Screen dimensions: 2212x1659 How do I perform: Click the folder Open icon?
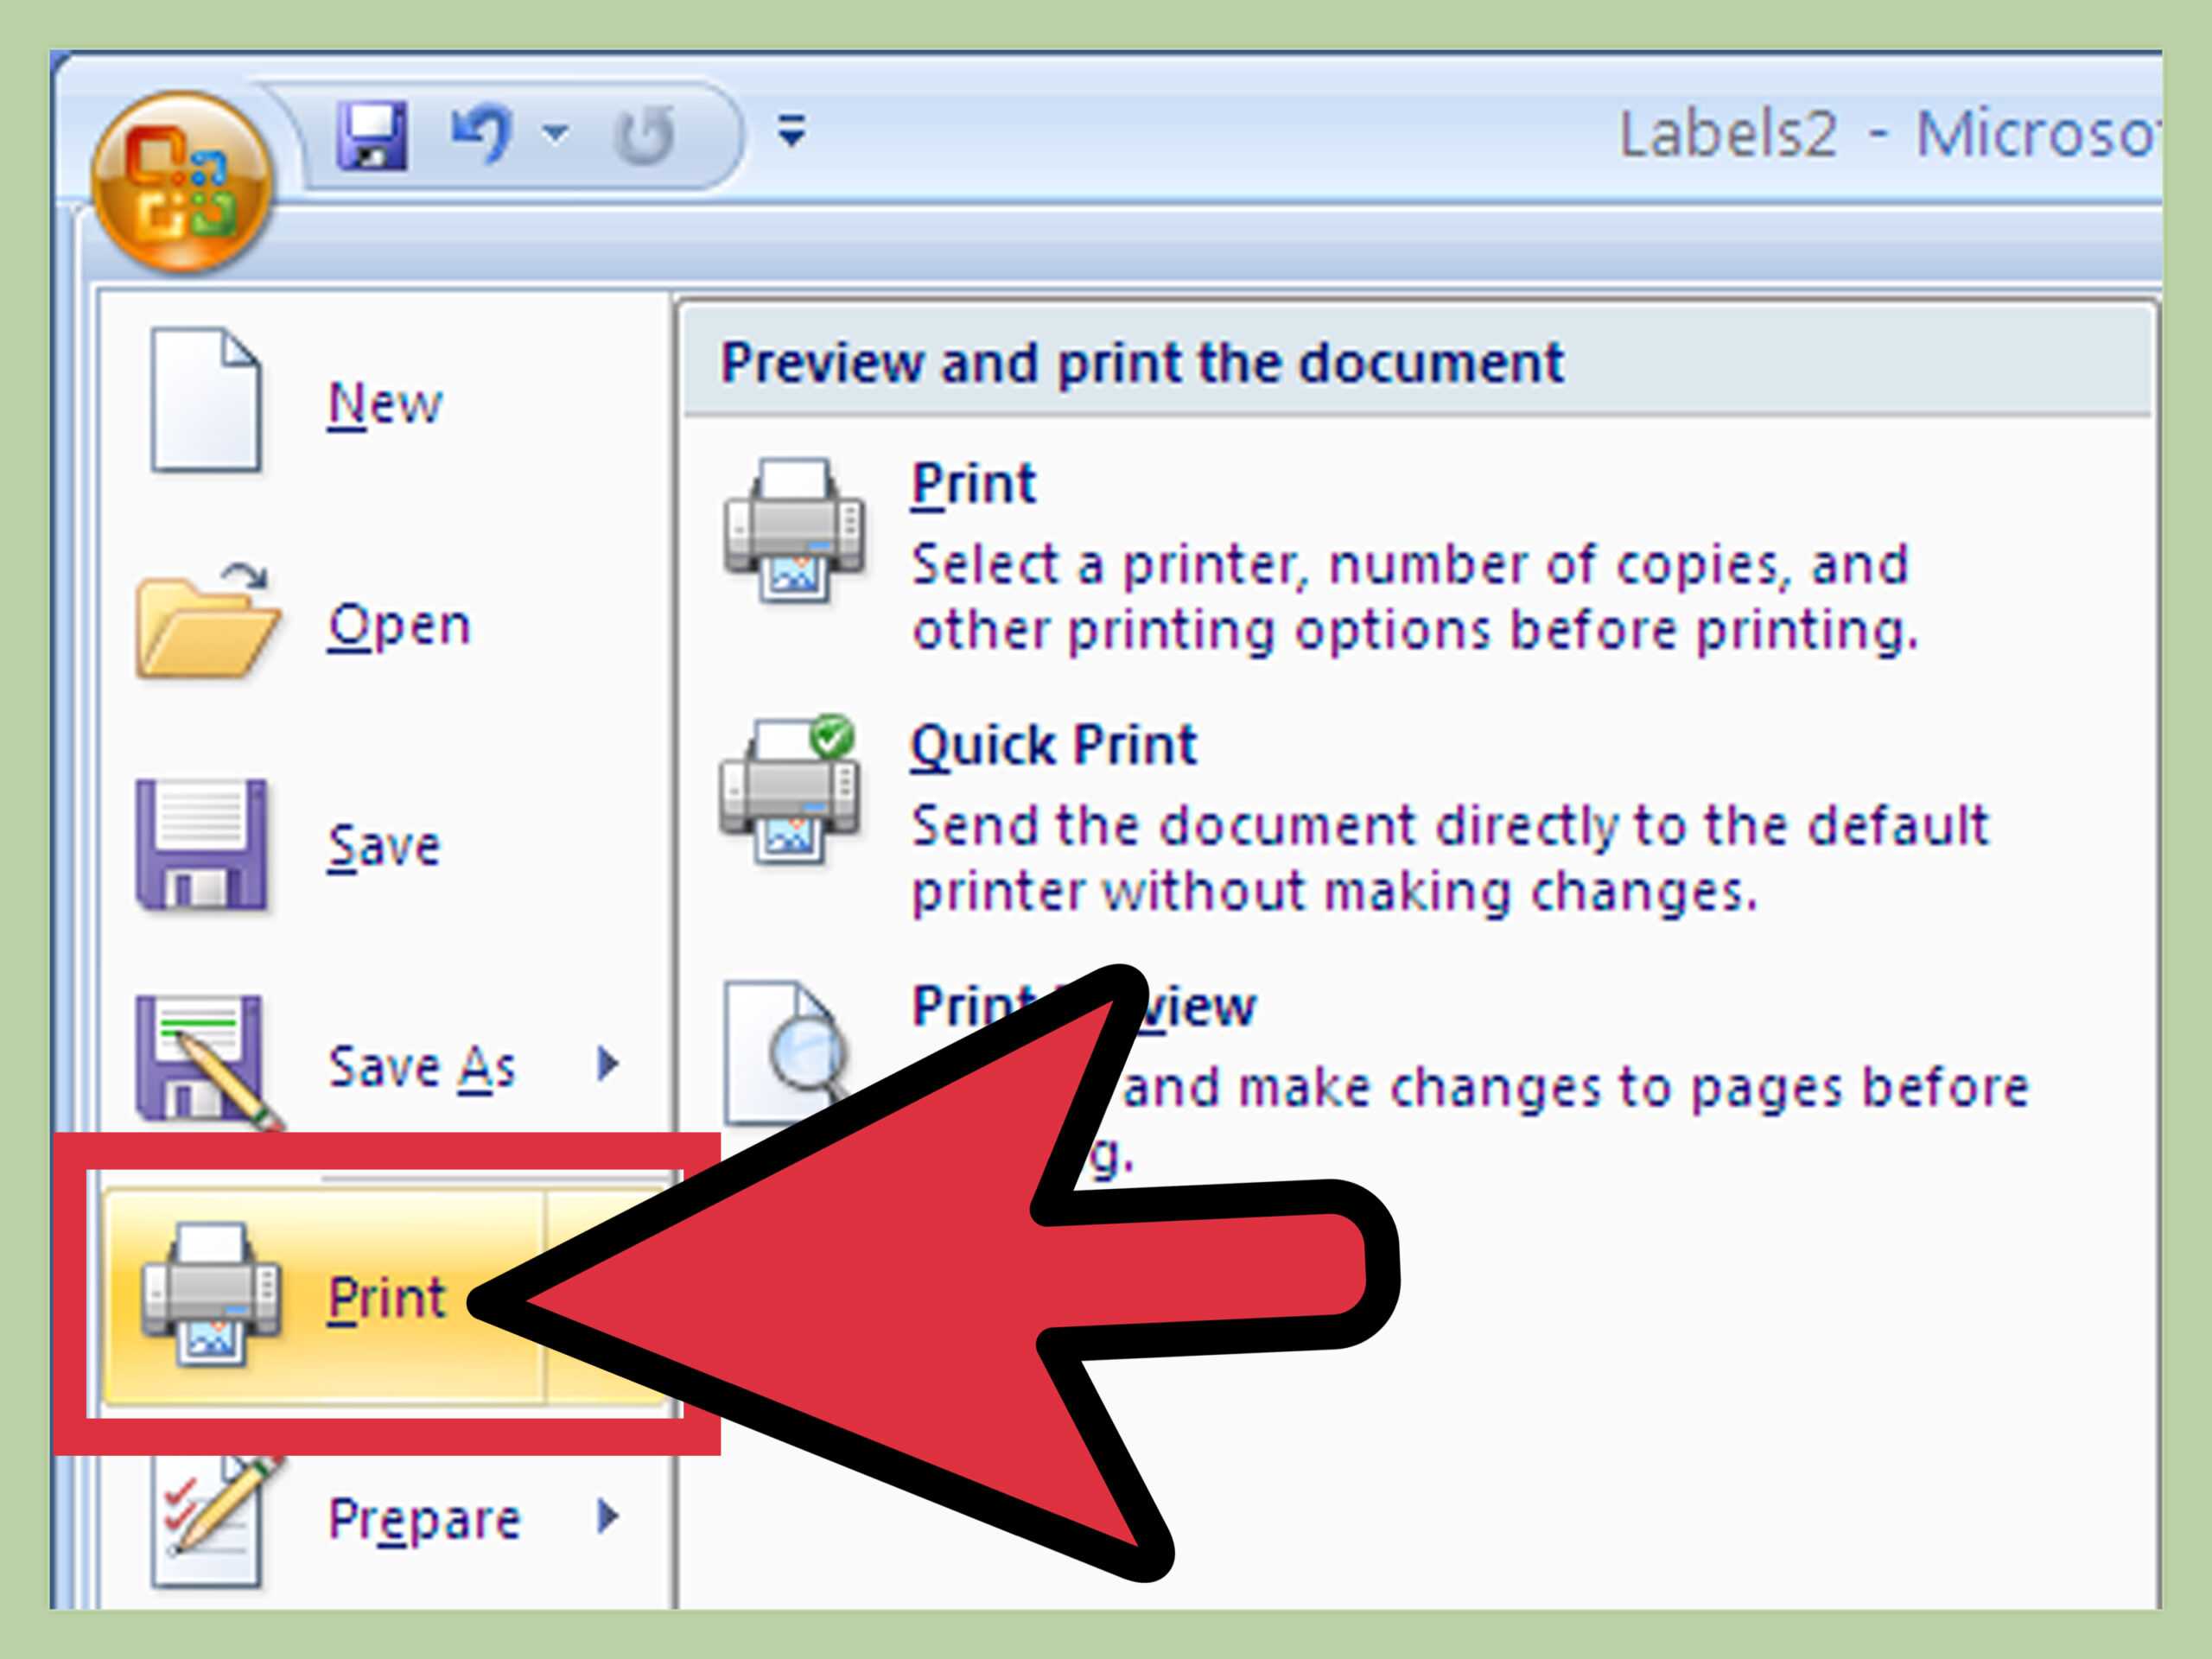(x=207, y=621)
